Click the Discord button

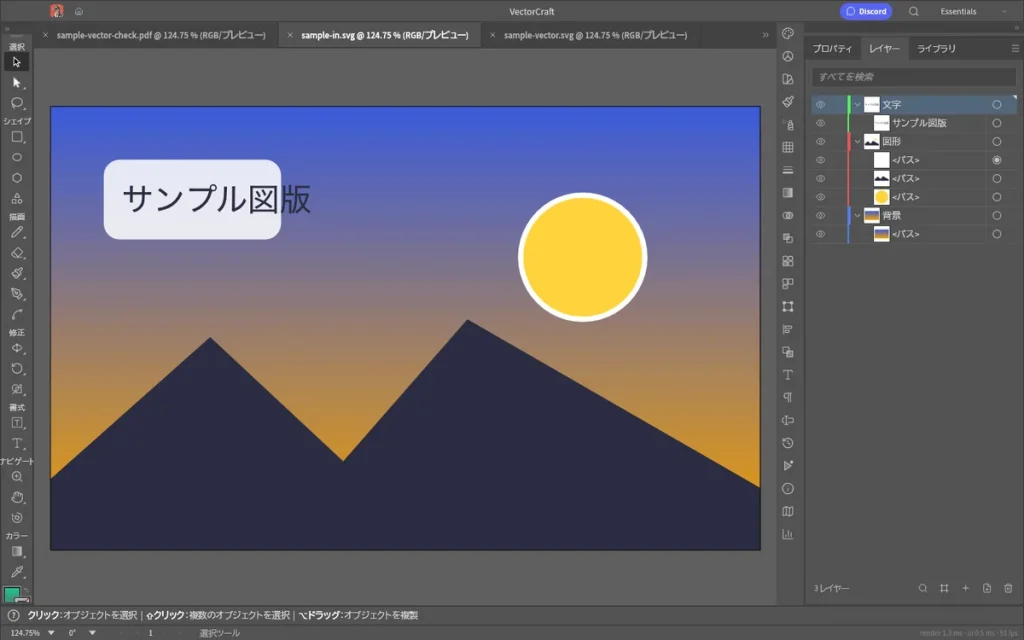[865, 11]
